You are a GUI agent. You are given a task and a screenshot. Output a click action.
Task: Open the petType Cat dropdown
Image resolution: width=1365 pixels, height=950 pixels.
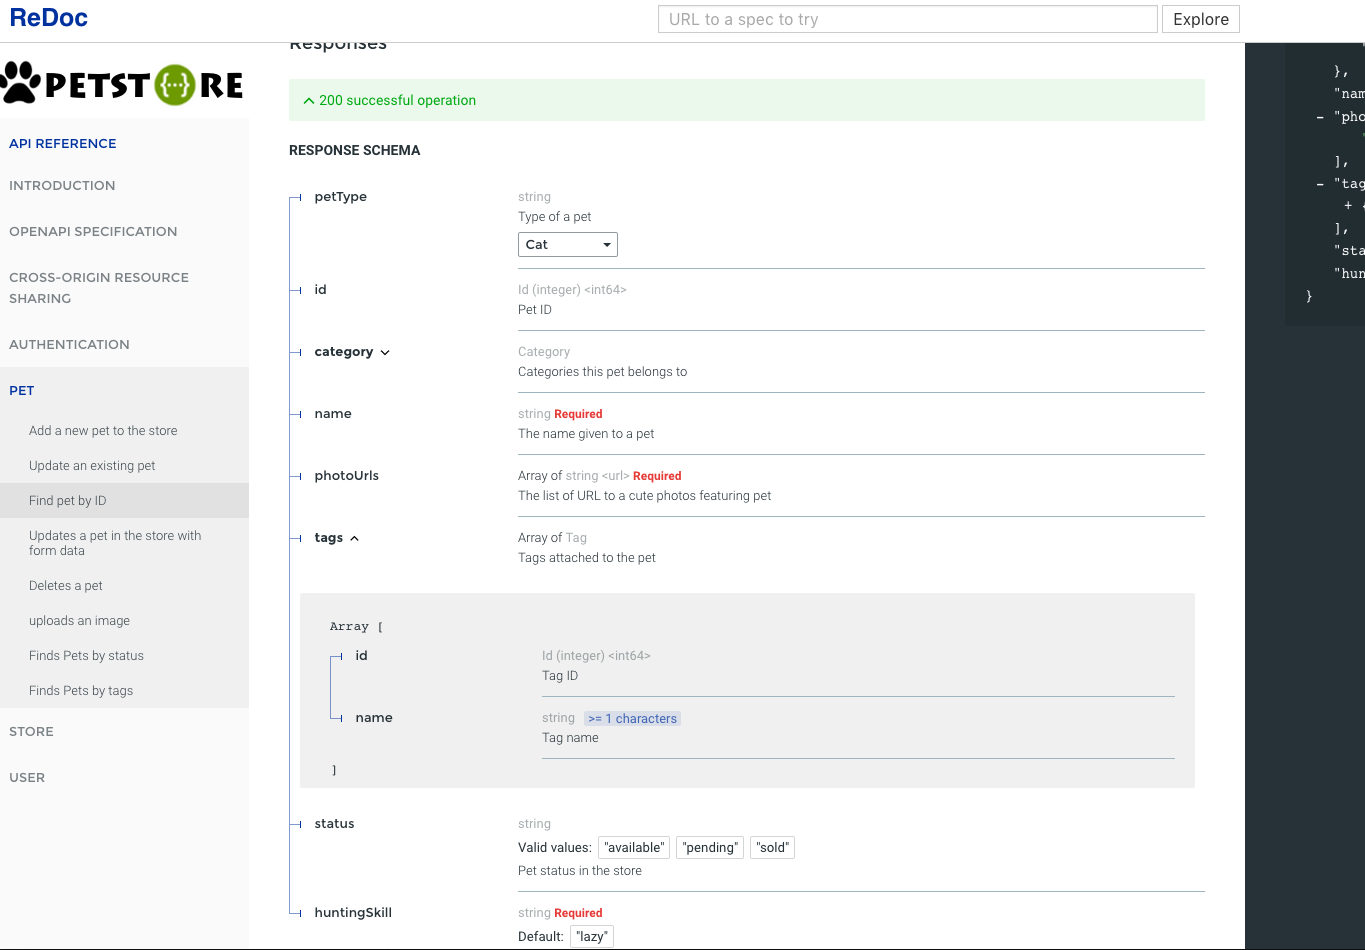pos(567,245)
